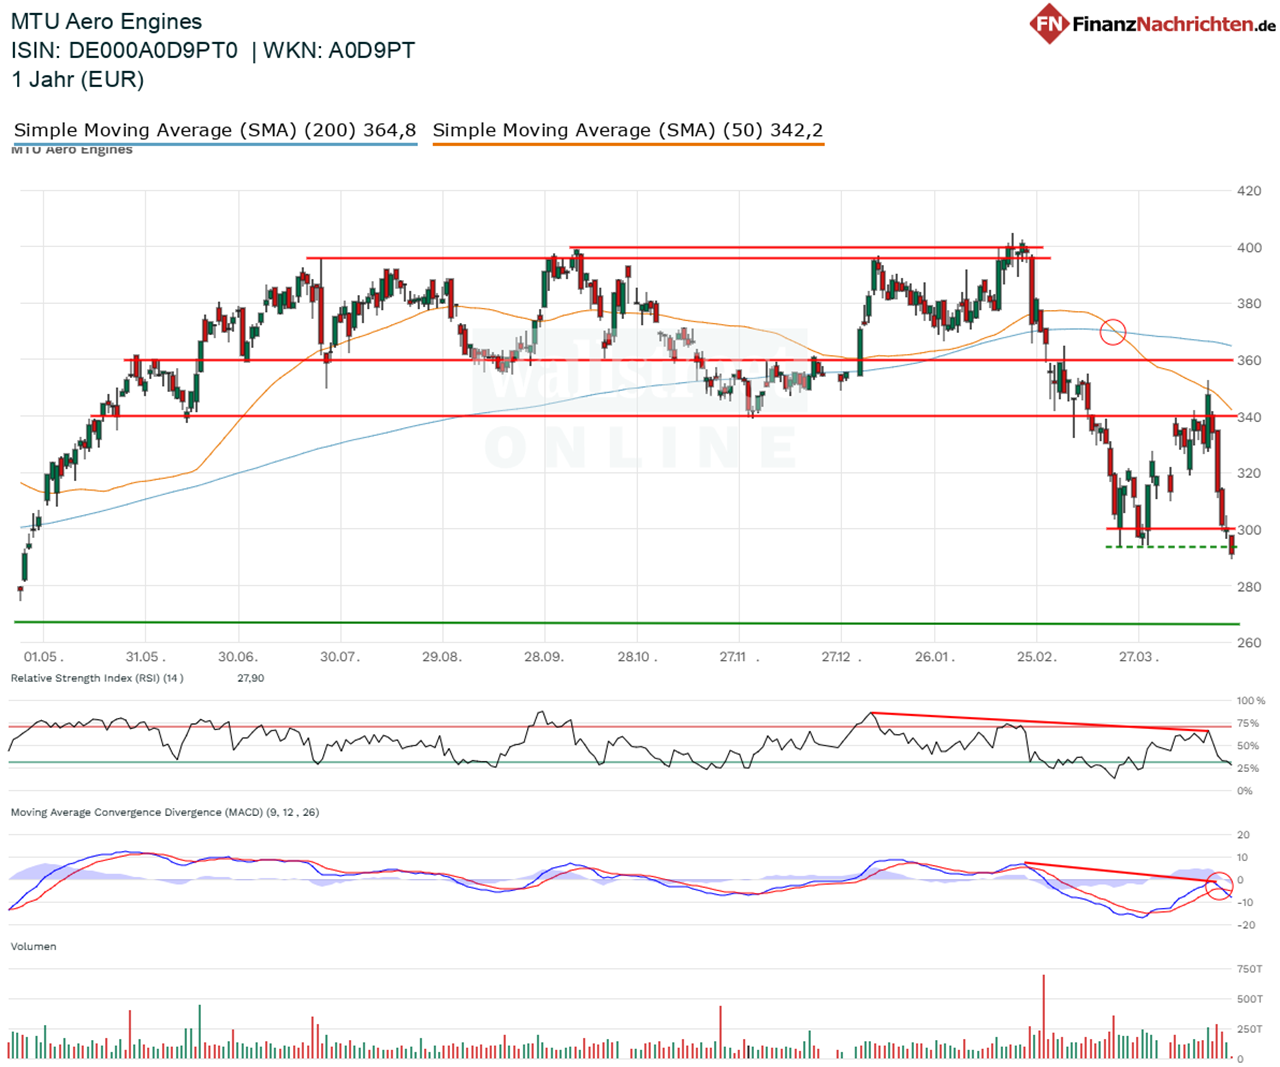Click the ISIN DE000A0D9PT0 text

[125, 51]
